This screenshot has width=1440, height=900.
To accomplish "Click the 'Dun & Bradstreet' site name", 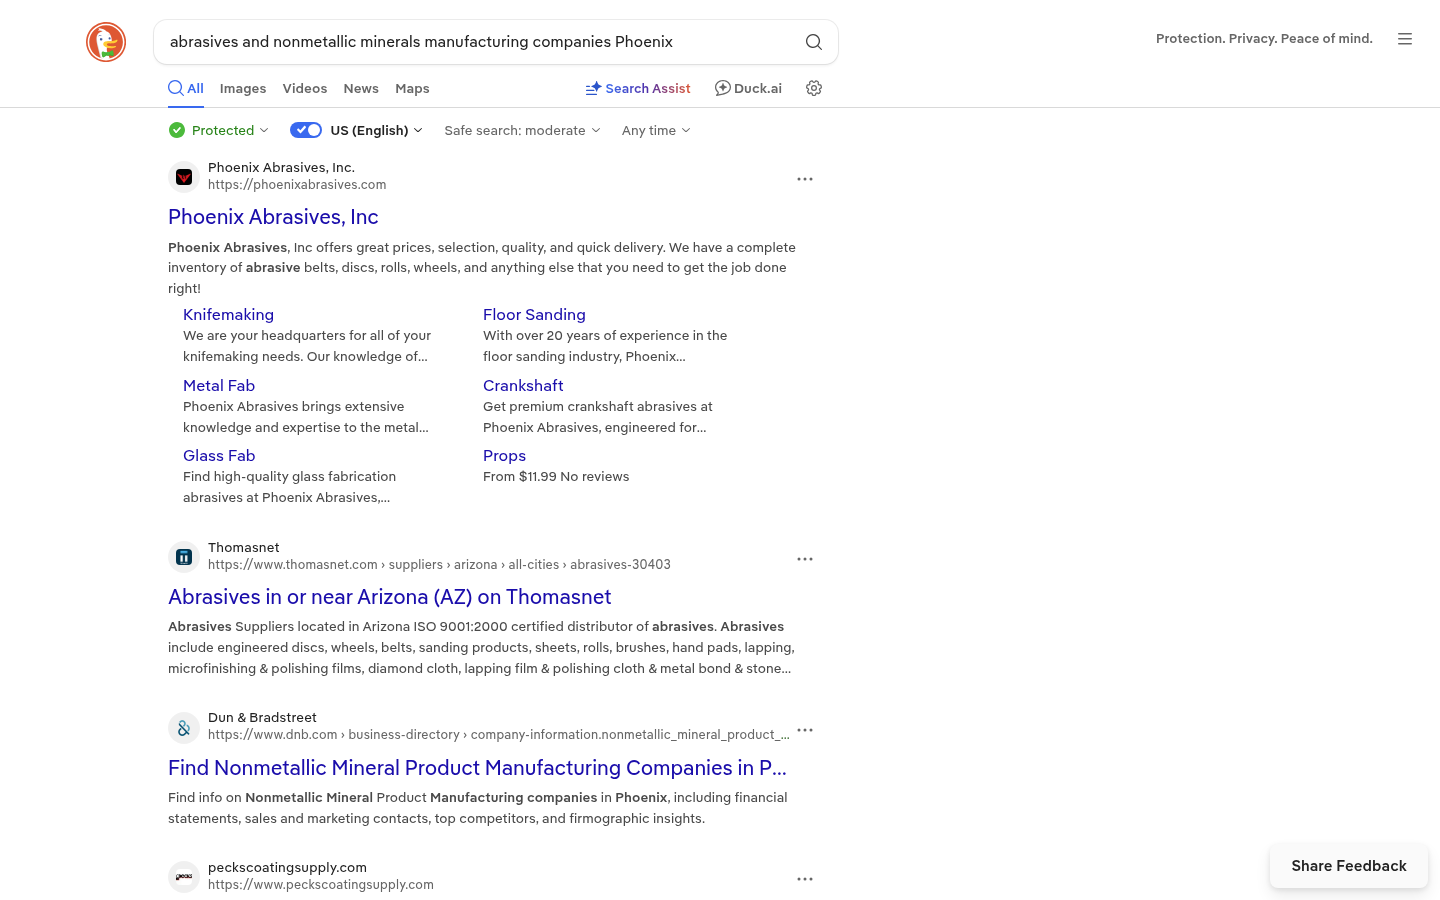I will click(x=262, y=718).
